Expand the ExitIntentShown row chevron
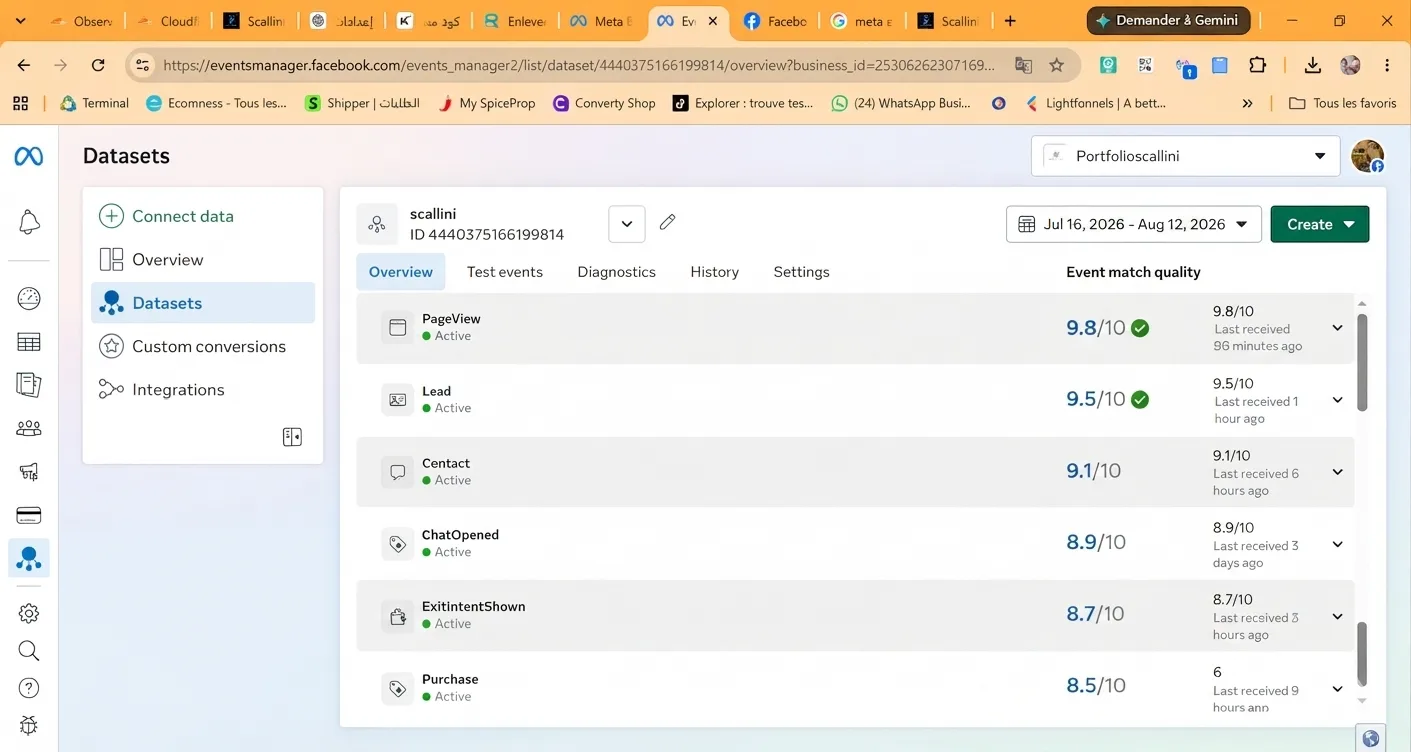This screenshot has height=752, width=1411. [x=1337, y=616]
